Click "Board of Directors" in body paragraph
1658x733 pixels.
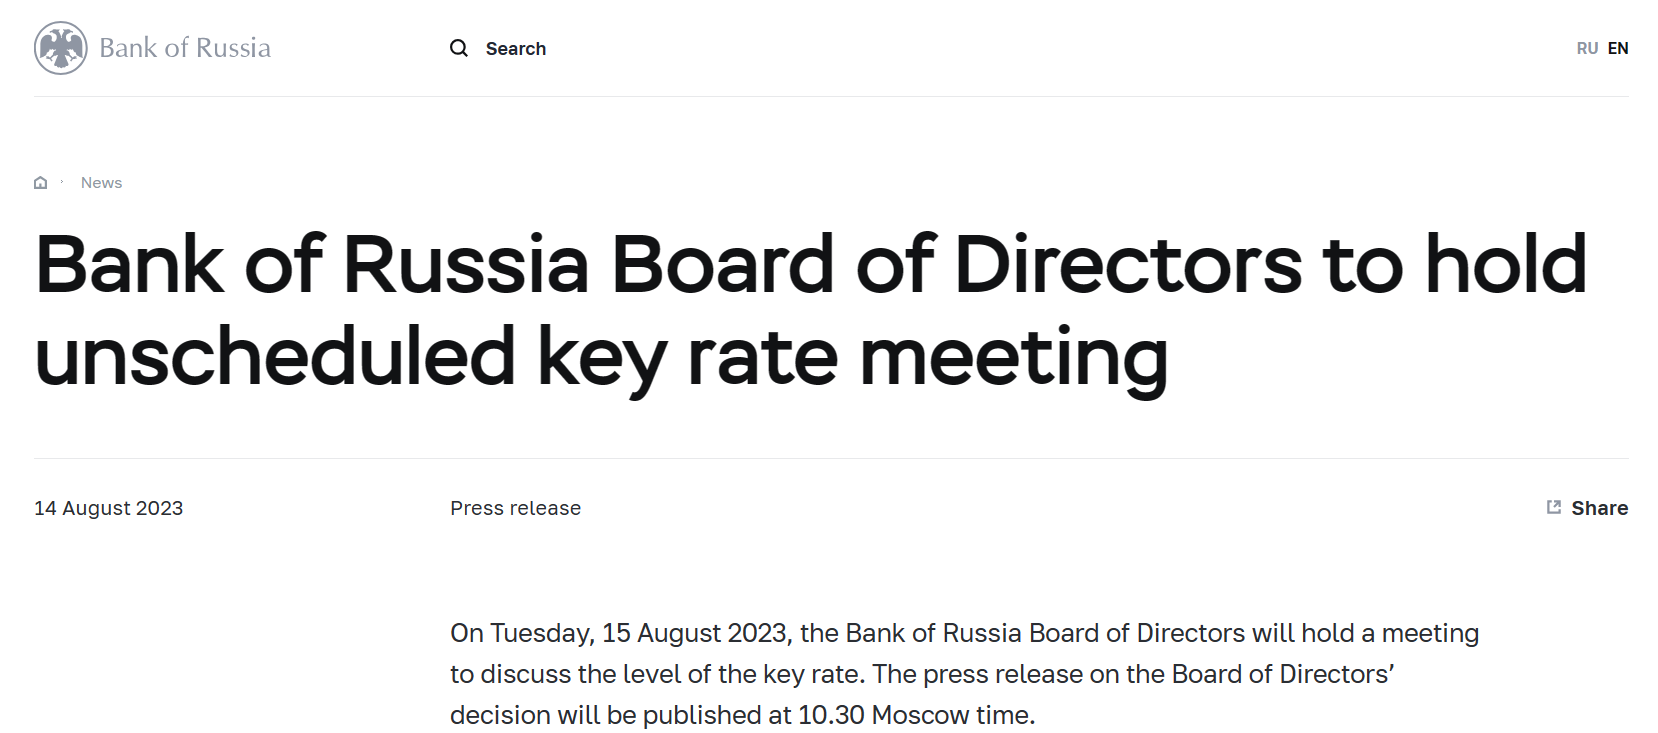coord(1136,633)
